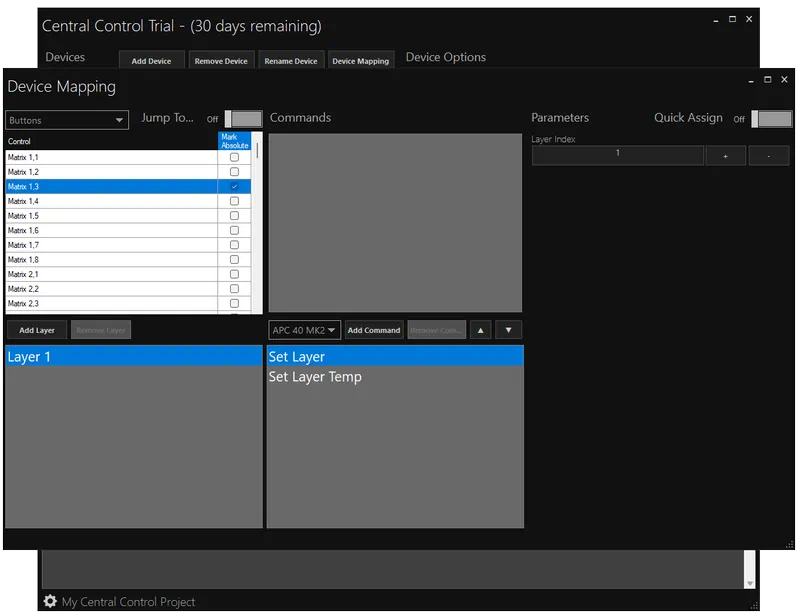Image resolution: width=800 pixels, height=616 pixels.
Task: Click Remove Device in main window
Action: tap(221, 61)
